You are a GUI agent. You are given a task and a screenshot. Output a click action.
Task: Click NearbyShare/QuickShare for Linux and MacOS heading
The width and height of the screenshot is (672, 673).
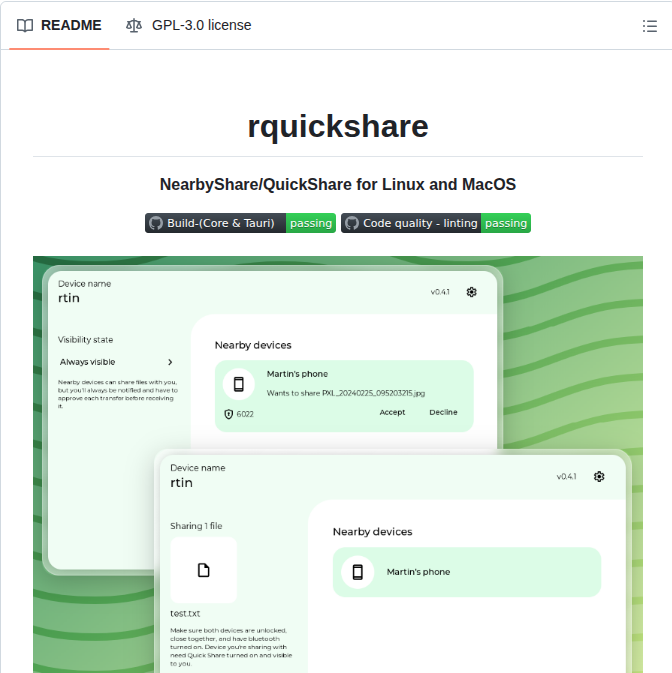point(338,185)
